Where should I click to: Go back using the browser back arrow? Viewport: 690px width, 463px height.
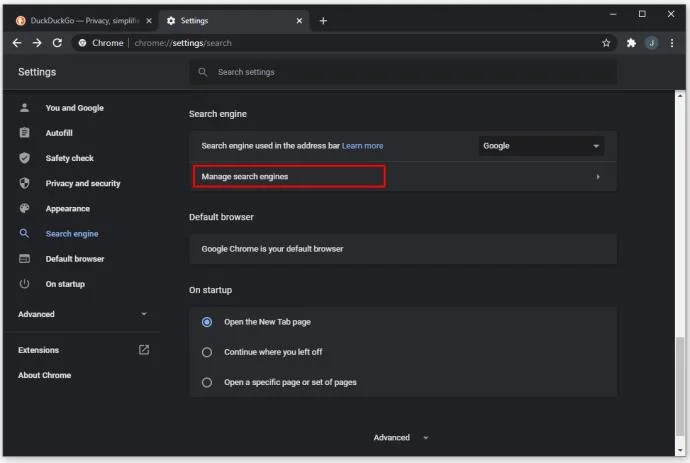coord(17,43)
